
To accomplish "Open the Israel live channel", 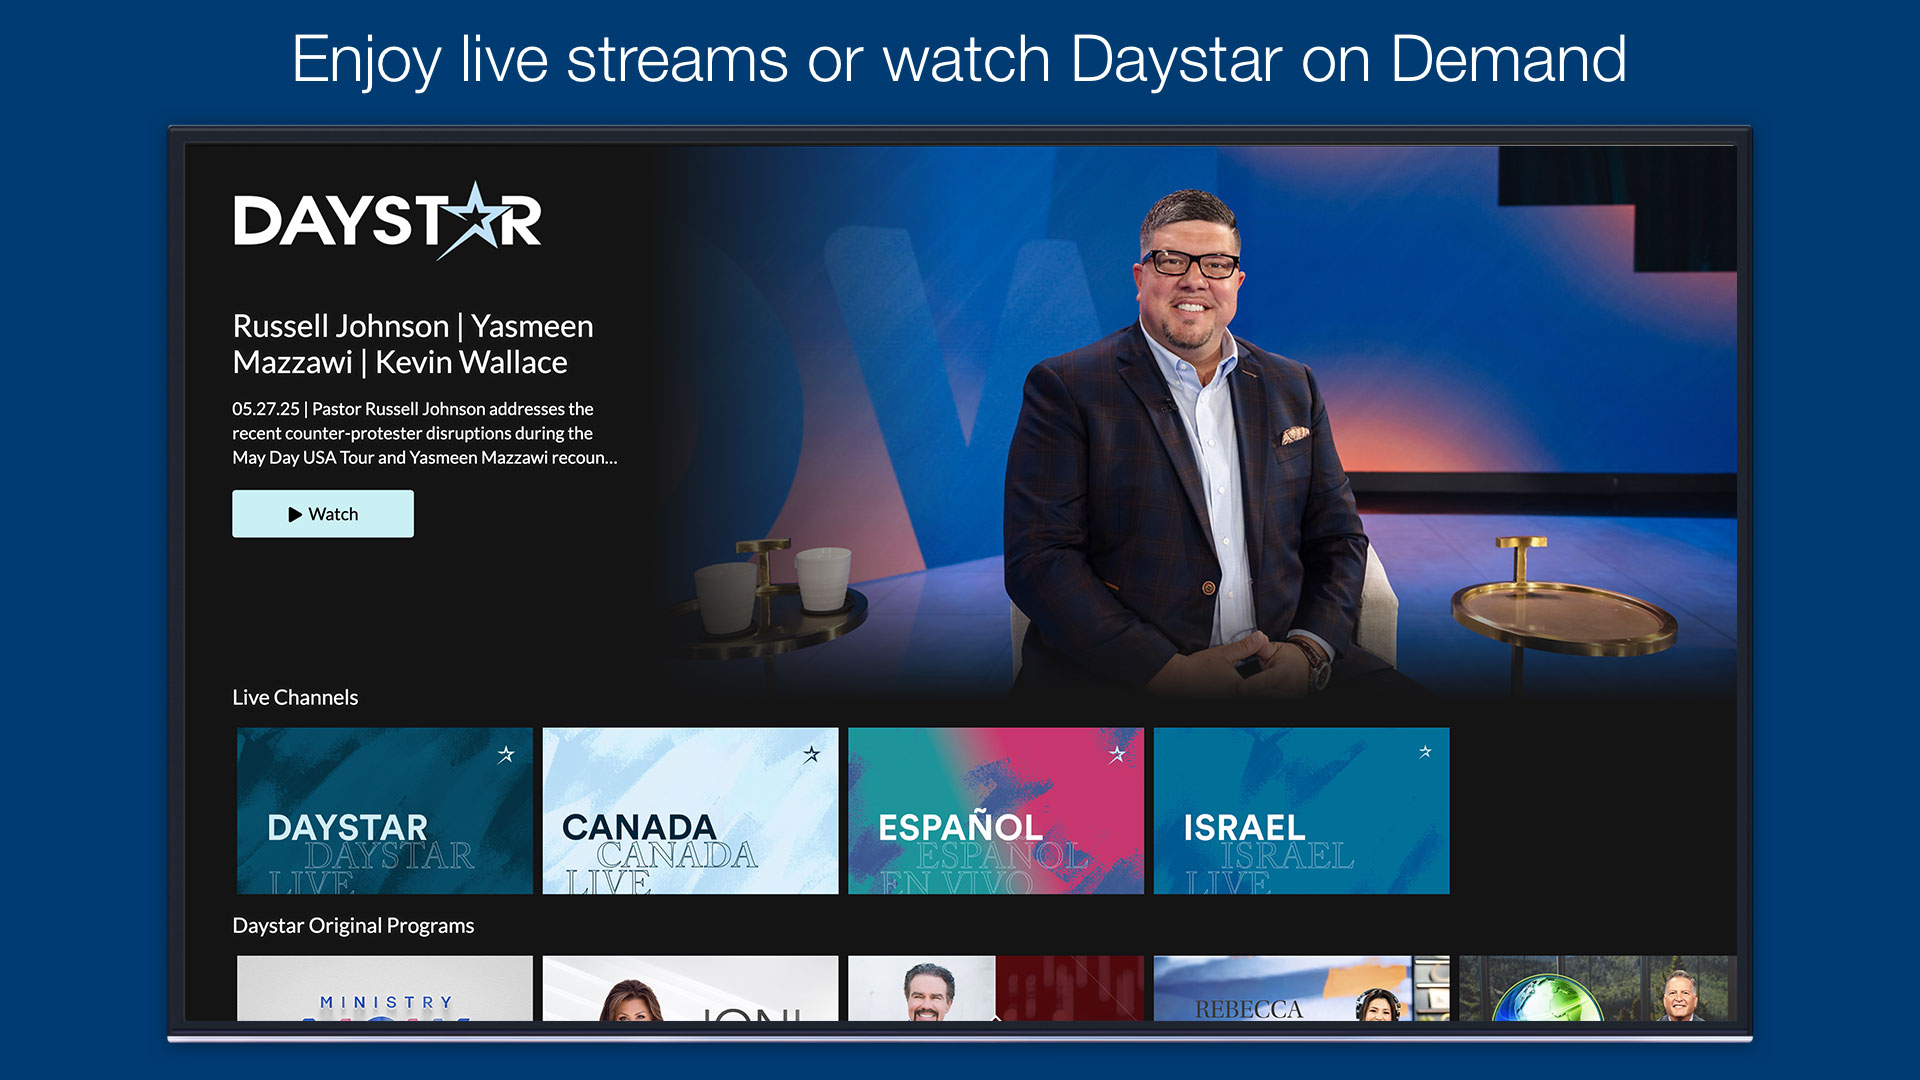I will (1301, 810).
